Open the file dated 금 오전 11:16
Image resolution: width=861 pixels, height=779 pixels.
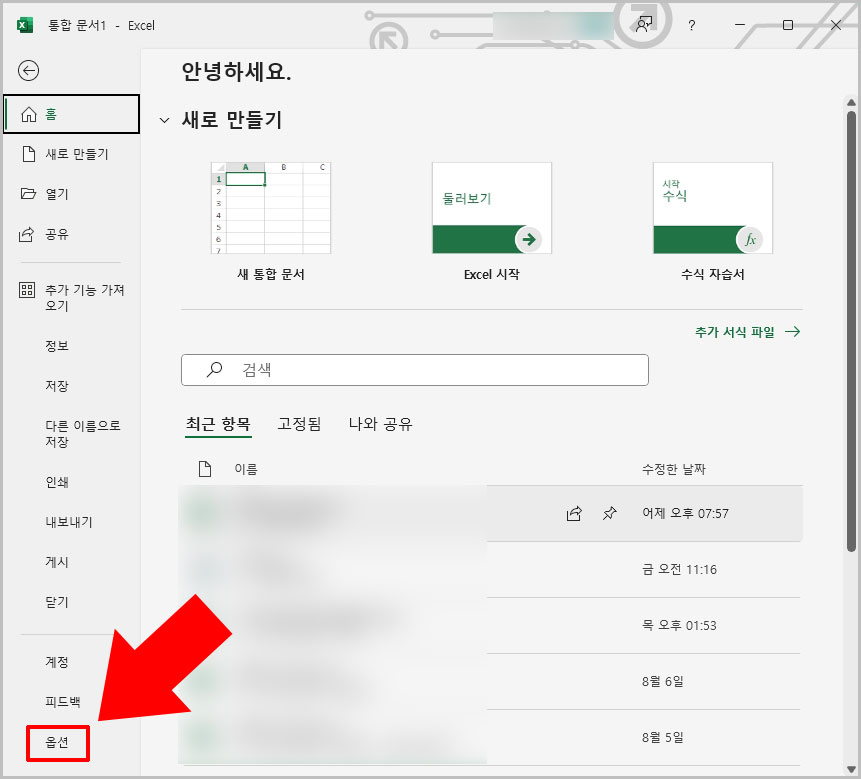click(491, 570)
